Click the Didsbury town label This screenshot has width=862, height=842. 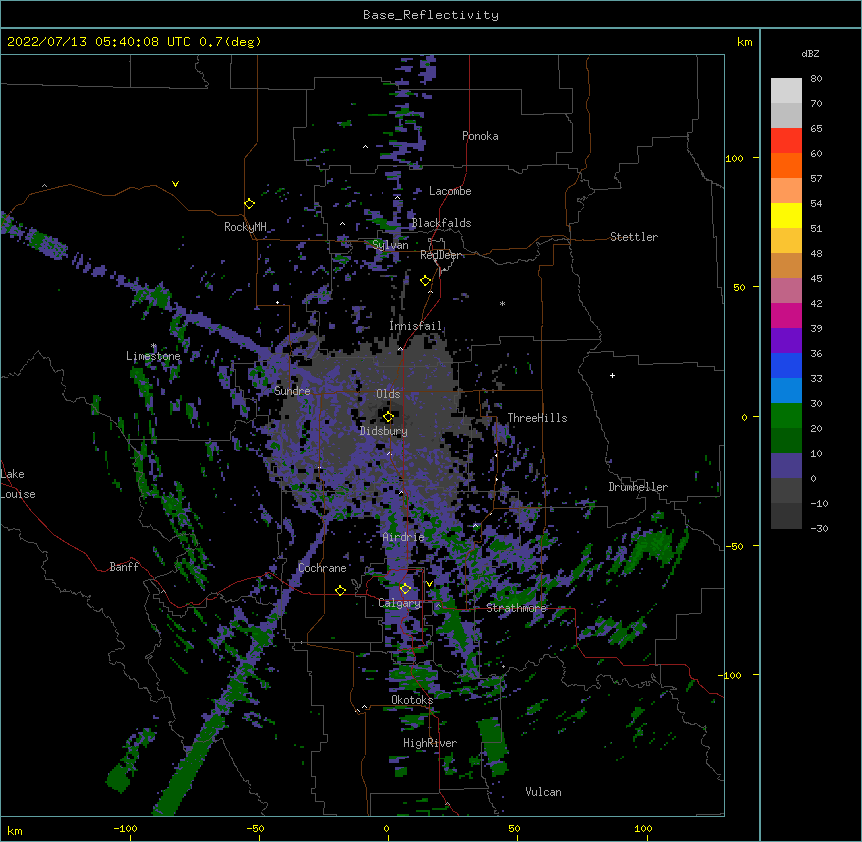pyautogui.click(x=384, y=431)
